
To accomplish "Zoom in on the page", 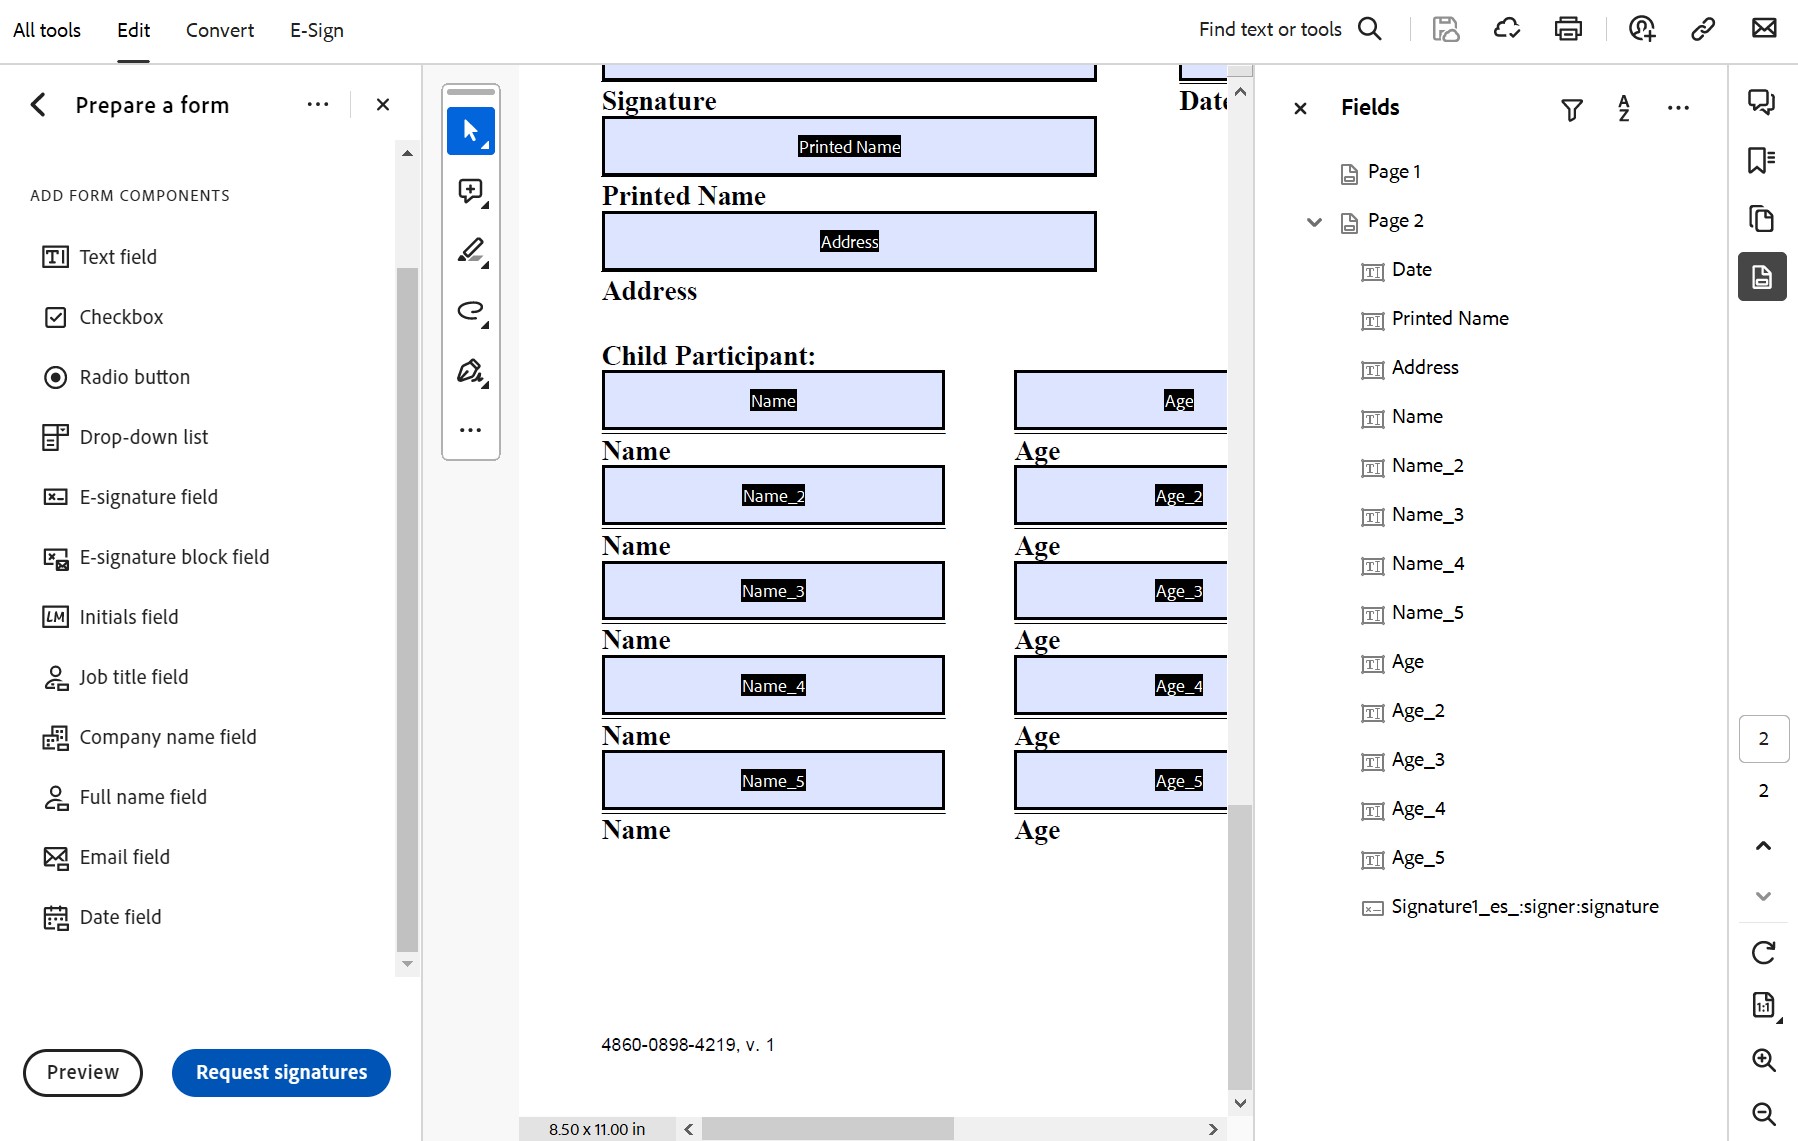I will click(1763, 1060).
